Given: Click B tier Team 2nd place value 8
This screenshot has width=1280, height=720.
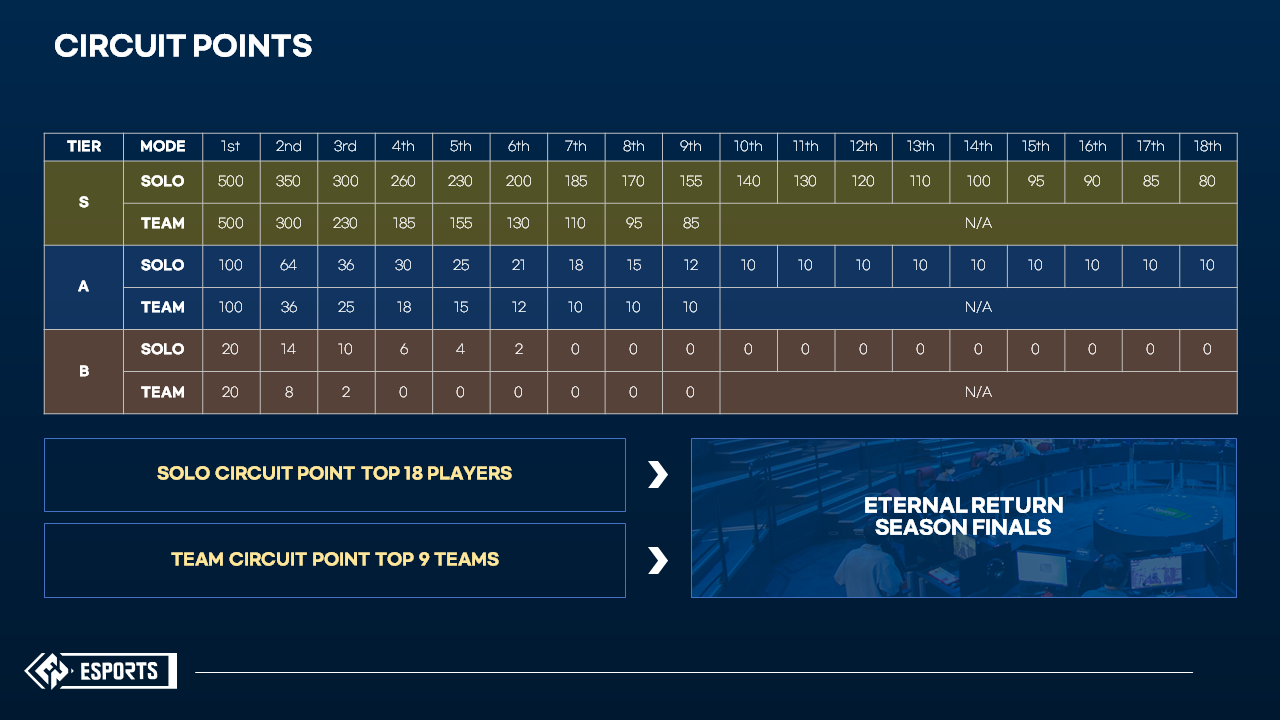Looking at the screenshot, I should click(x=288, y=392).
